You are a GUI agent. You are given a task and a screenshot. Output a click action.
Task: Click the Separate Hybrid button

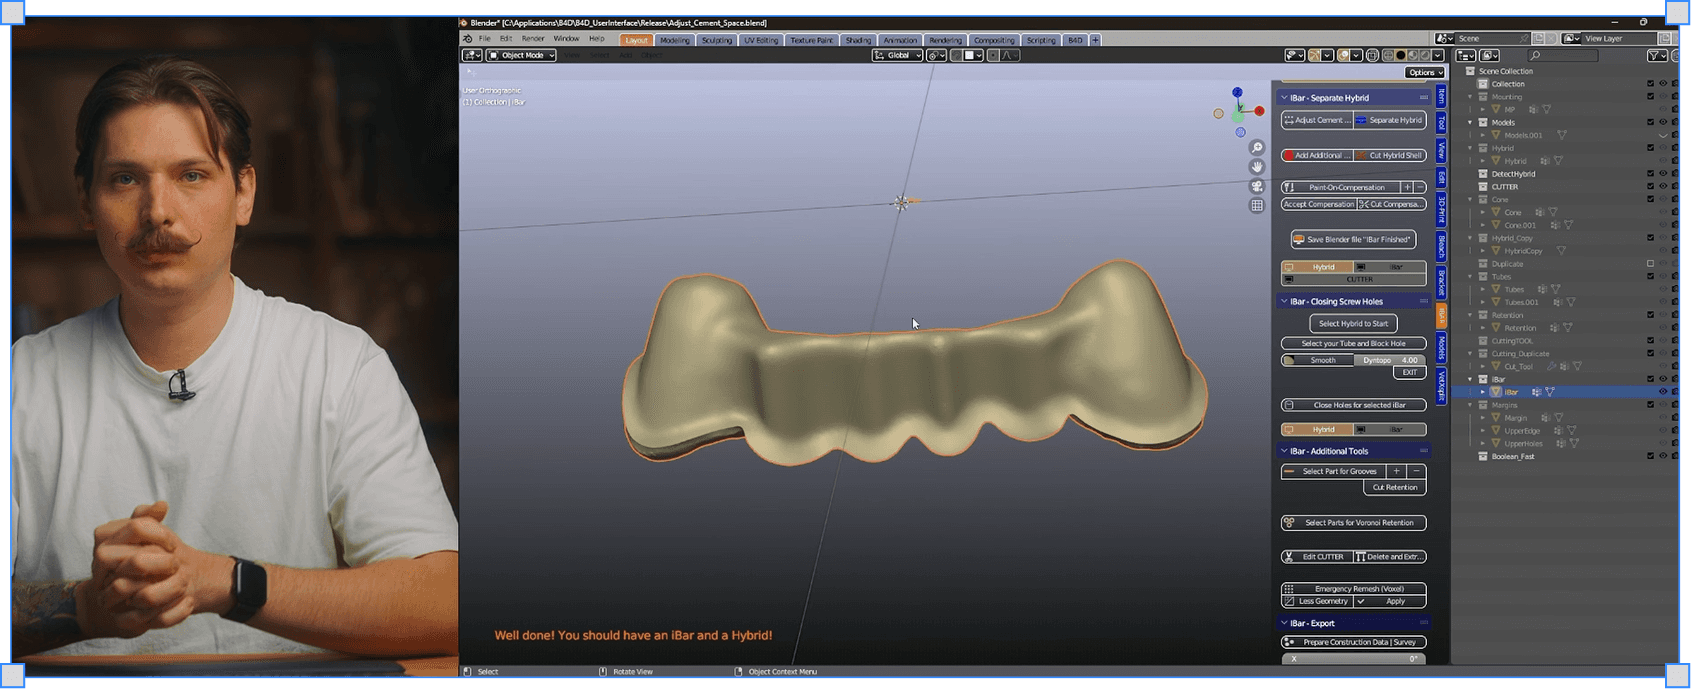click(x=1391, y=120)
